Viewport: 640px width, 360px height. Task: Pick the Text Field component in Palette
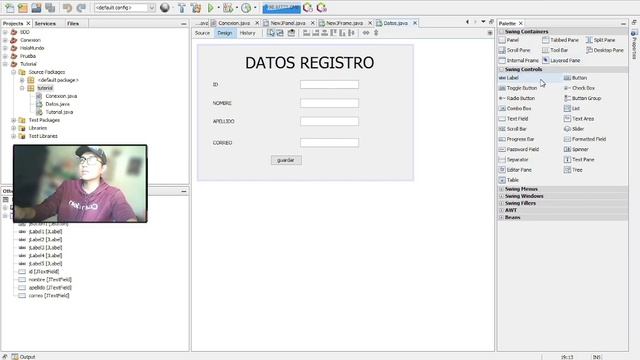click(x=513, y=118)
